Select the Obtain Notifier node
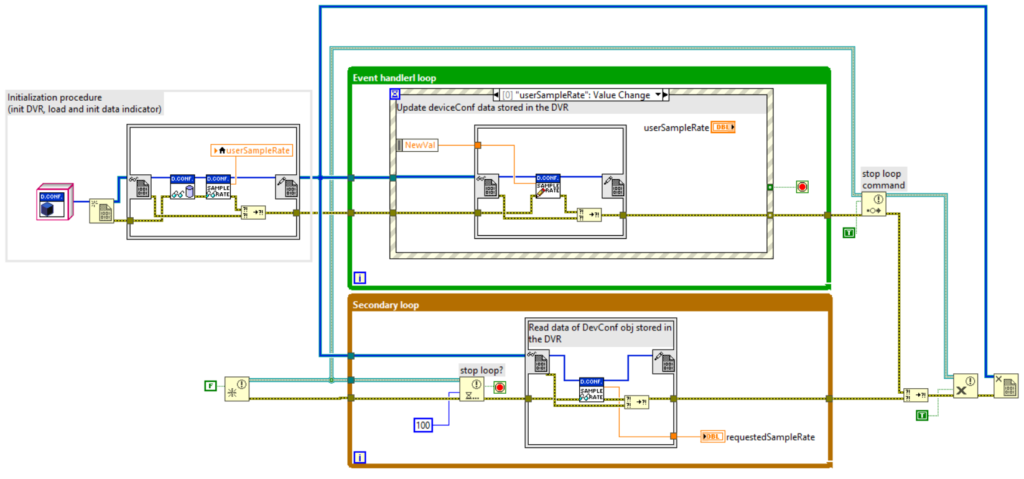Screen dimensions: 1024x479 click(x=236, y=387)
